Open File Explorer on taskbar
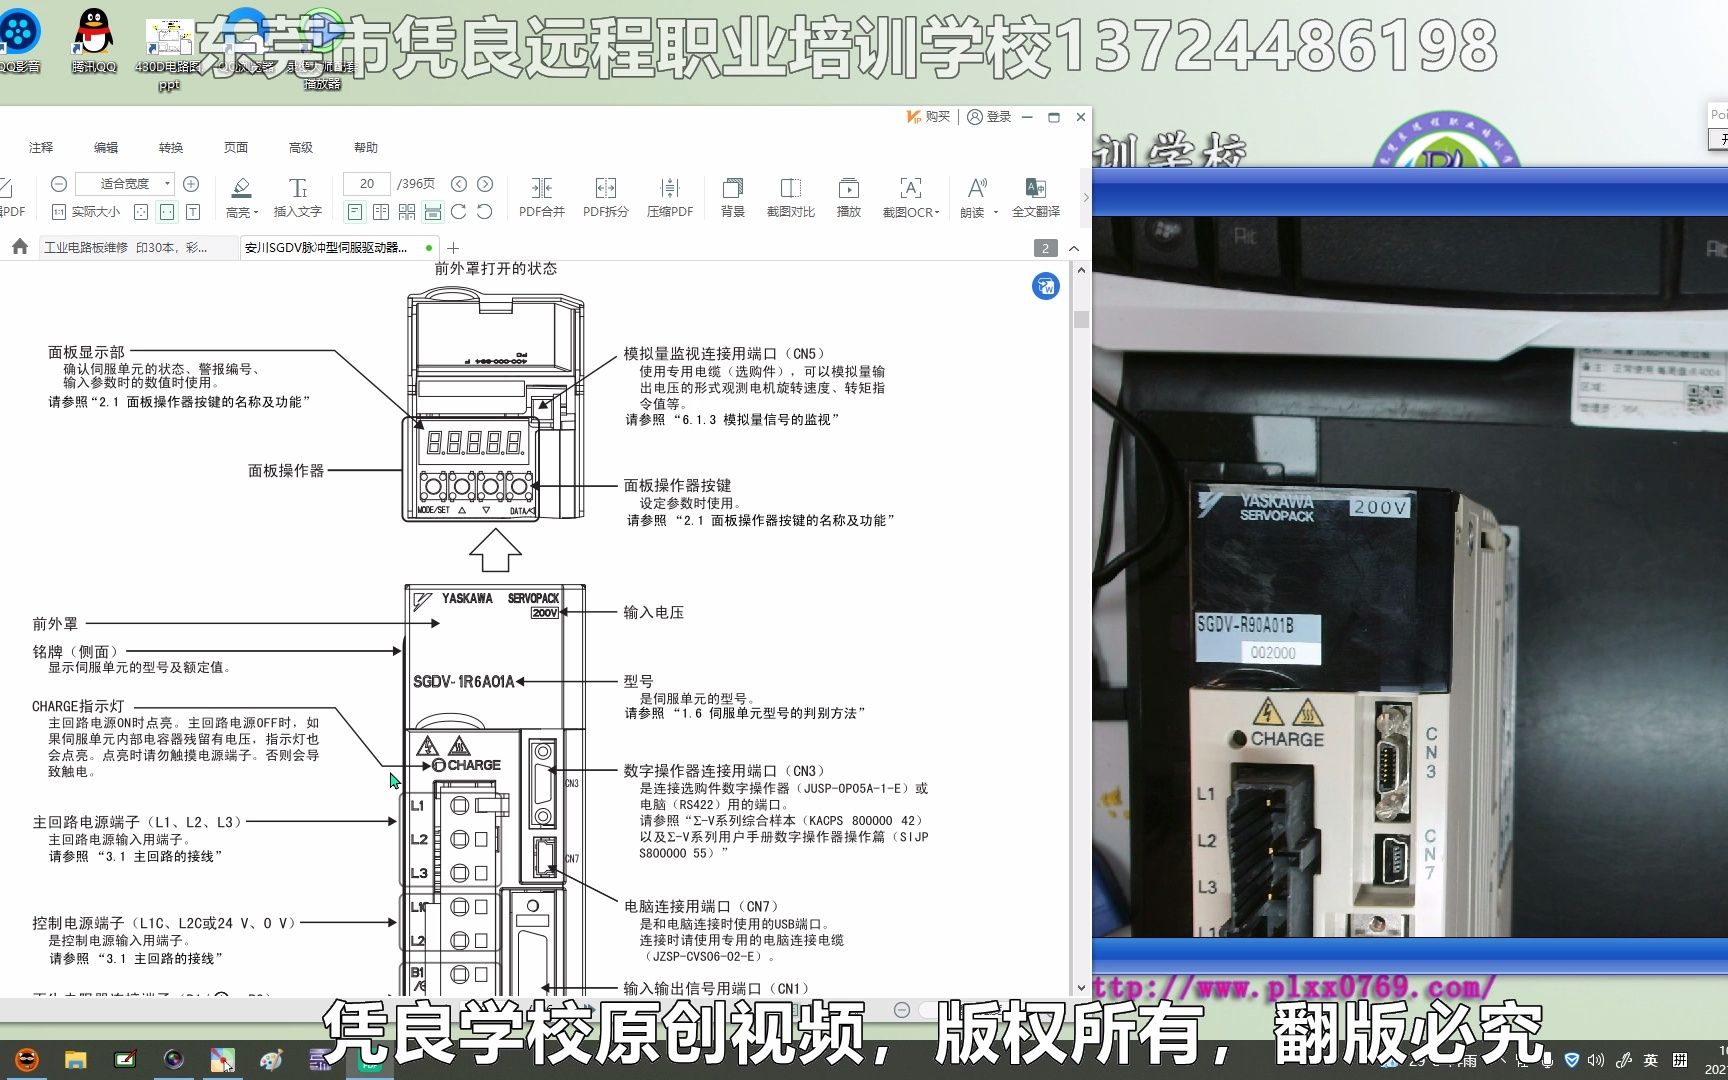 coord(76,1060)
